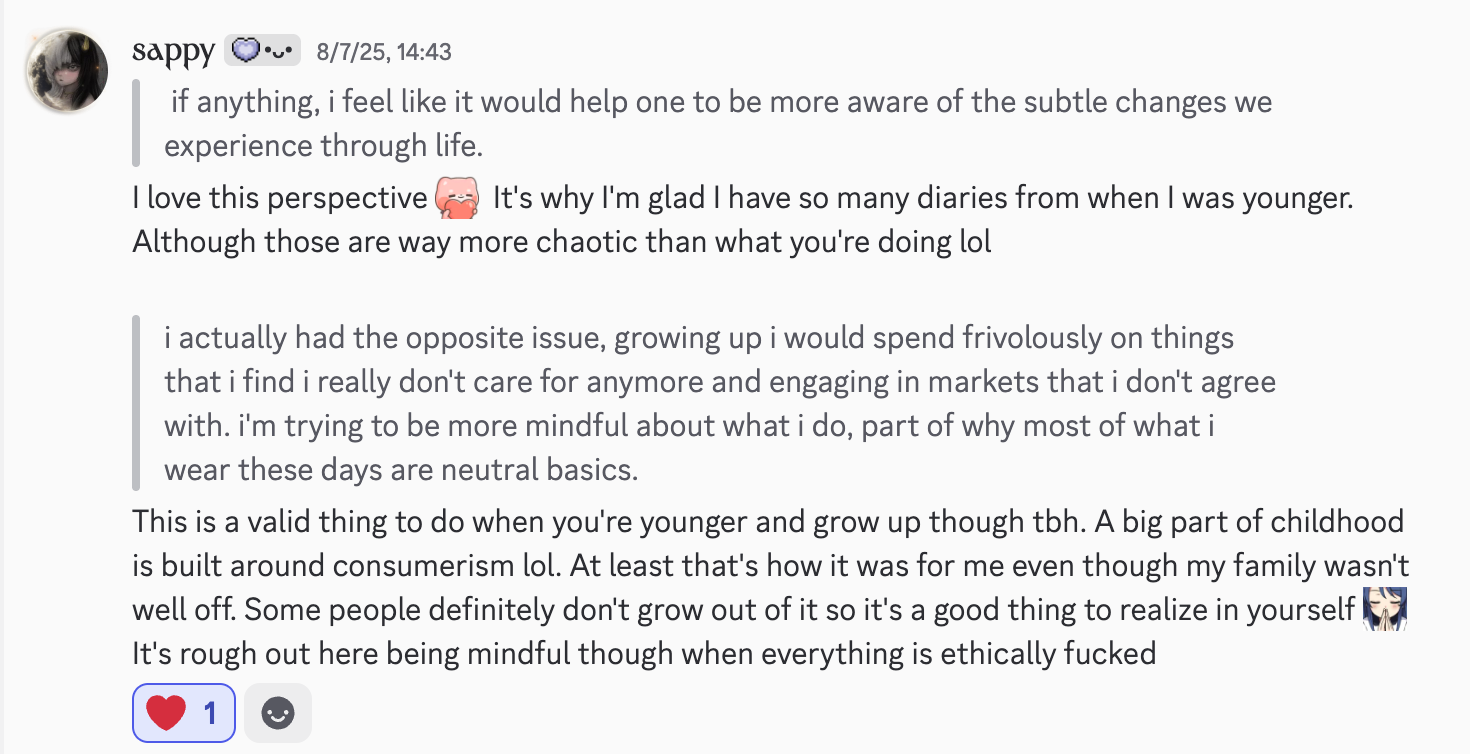Image resolution: width=1470 pixels, height=754 pixels.
Task: Click line "Although those are way more chaotic"
Action: click(561, 242)
